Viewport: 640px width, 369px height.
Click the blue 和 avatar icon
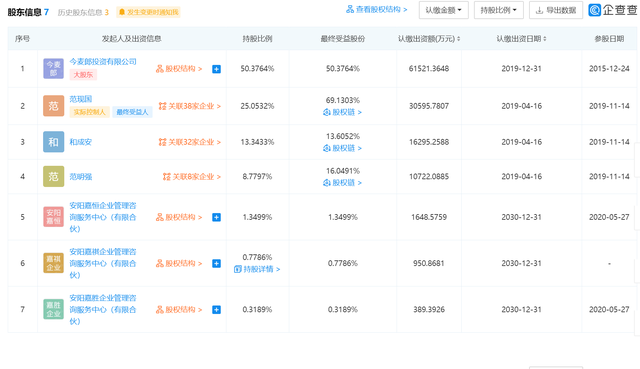53,142
